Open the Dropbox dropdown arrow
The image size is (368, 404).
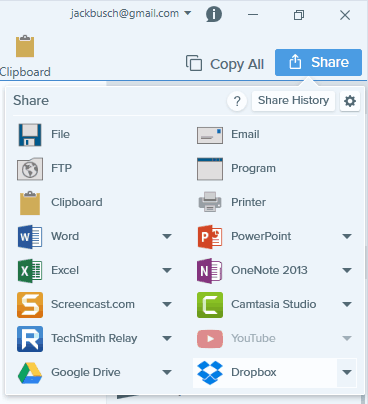pyautogui.click(x=347, y=373)
